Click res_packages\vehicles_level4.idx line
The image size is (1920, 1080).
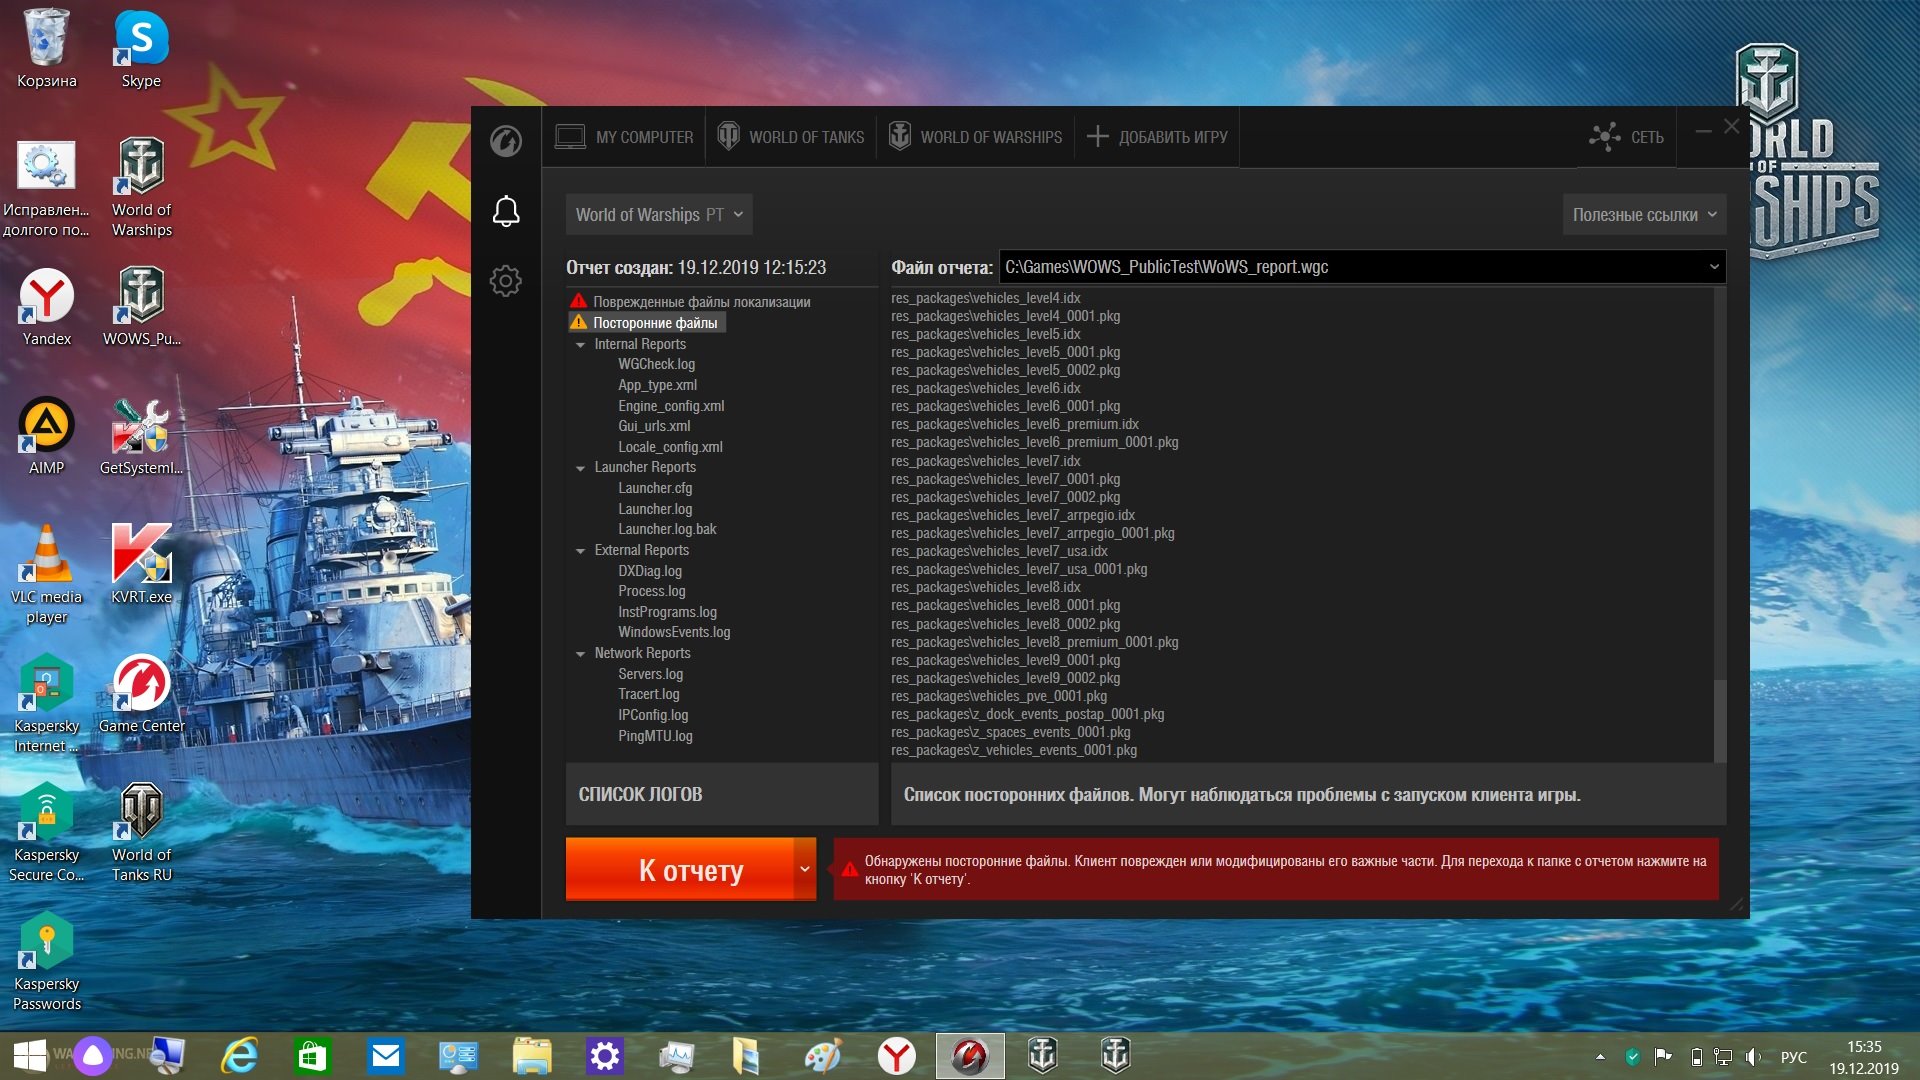985,298
